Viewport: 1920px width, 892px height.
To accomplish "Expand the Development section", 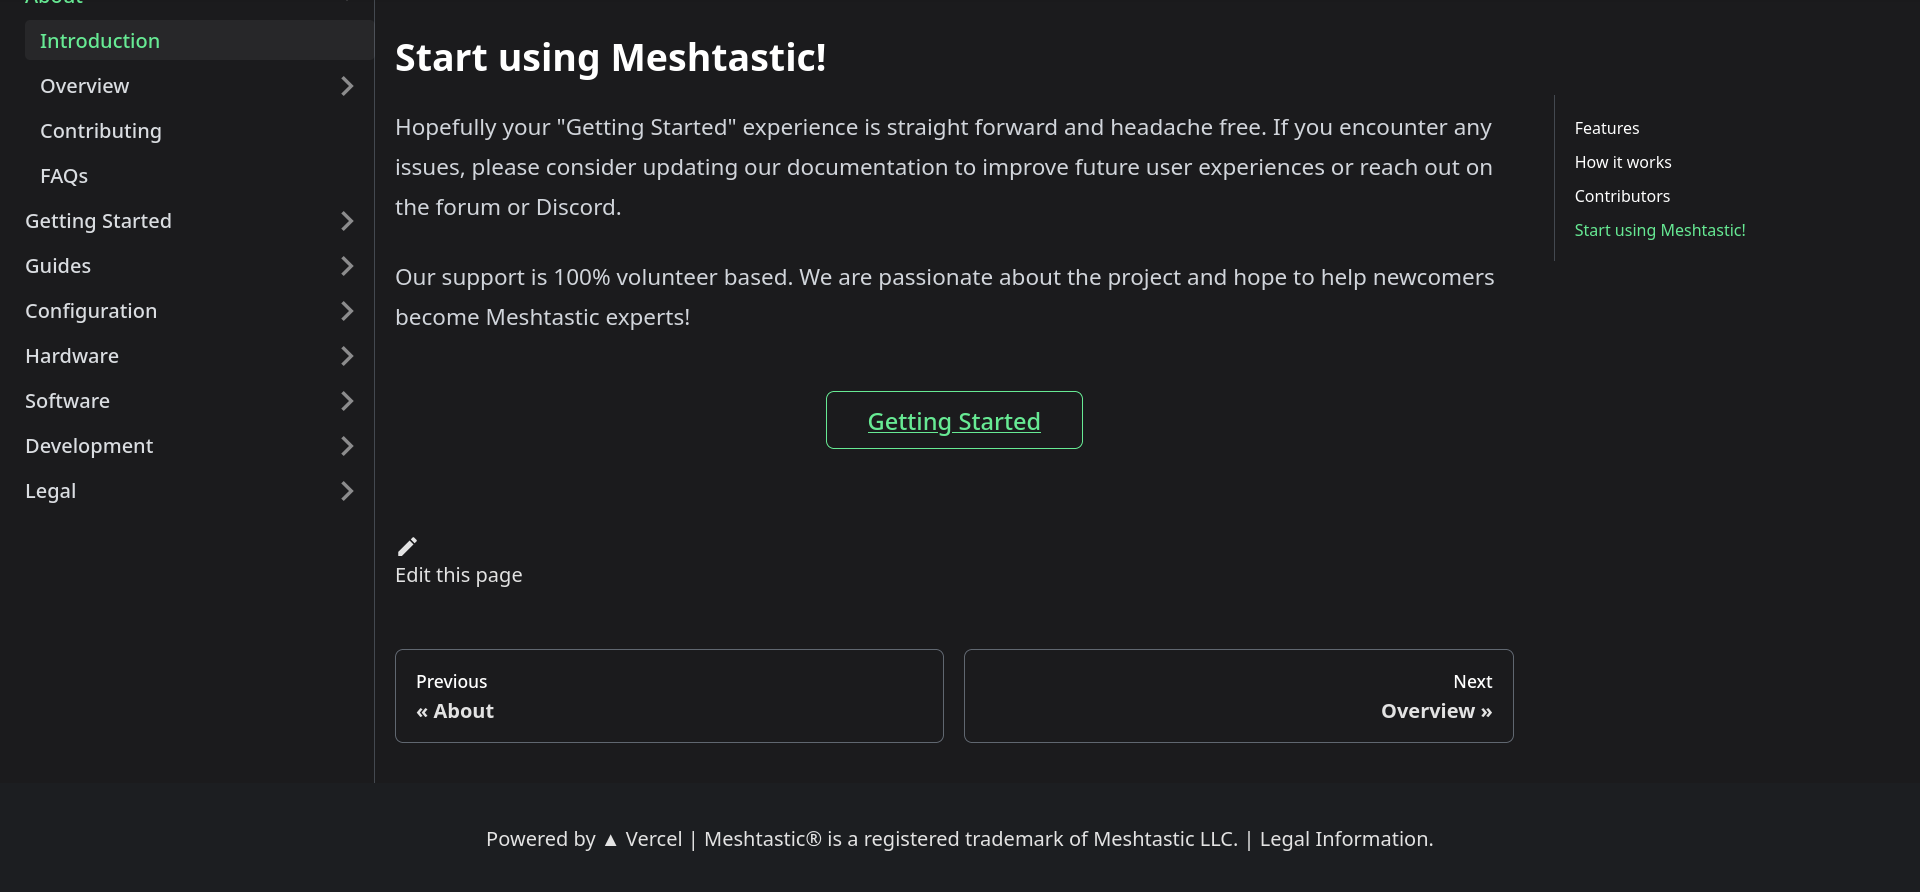I will [x=347, y=446].
